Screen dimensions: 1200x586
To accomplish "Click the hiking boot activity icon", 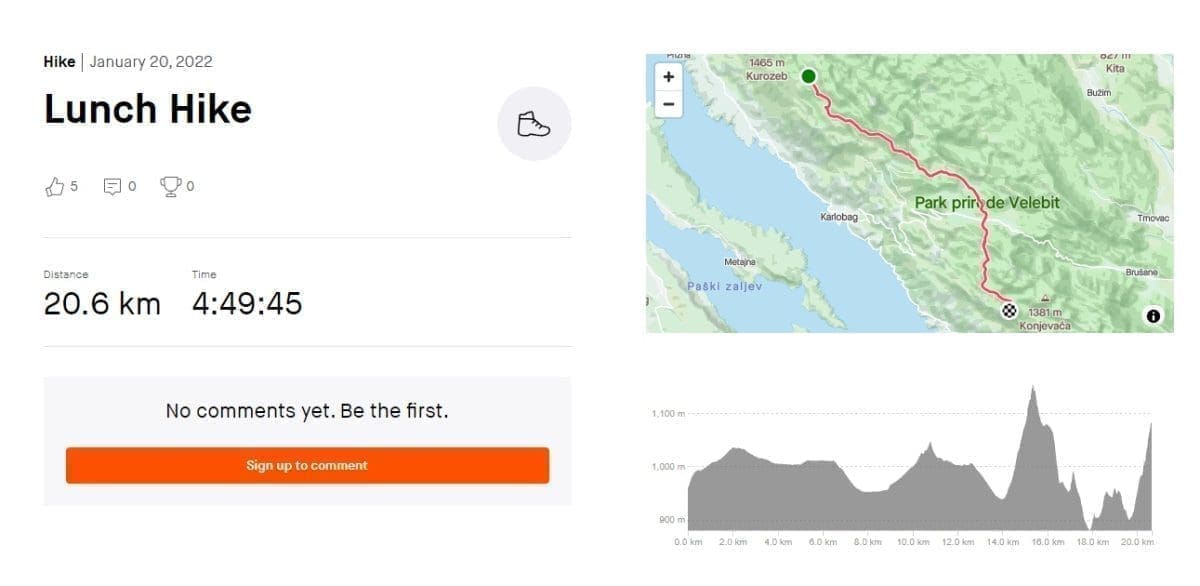I will (x=534, y=124).
